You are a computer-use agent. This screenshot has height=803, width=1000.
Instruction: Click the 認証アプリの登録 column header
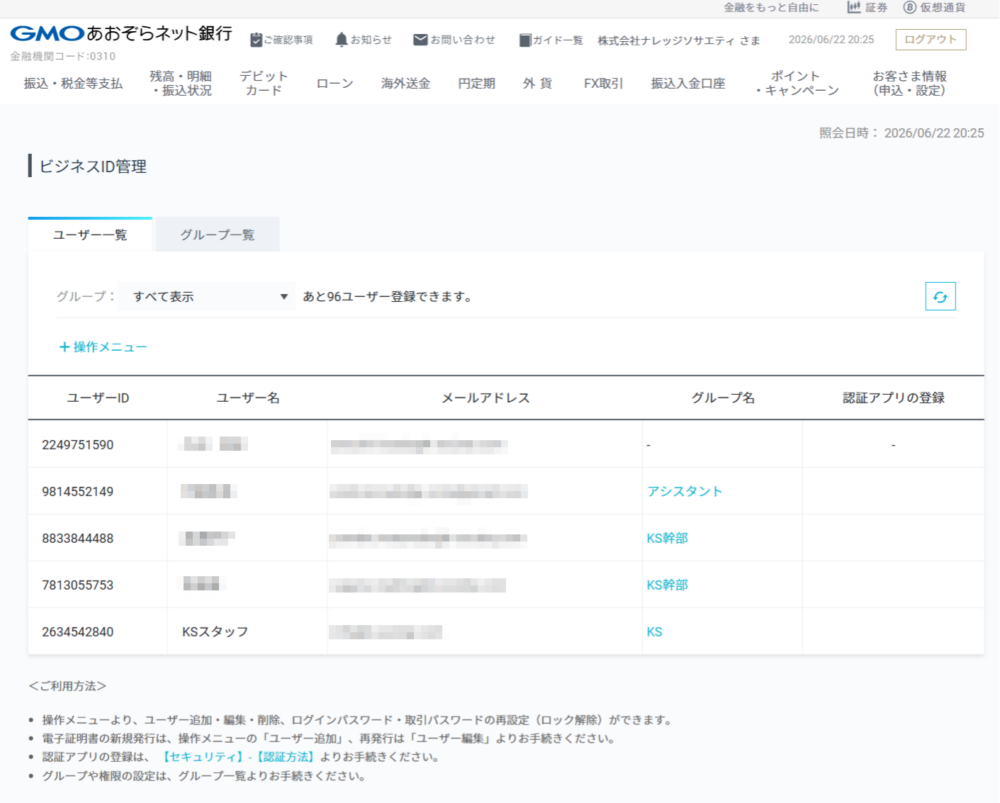893,398
